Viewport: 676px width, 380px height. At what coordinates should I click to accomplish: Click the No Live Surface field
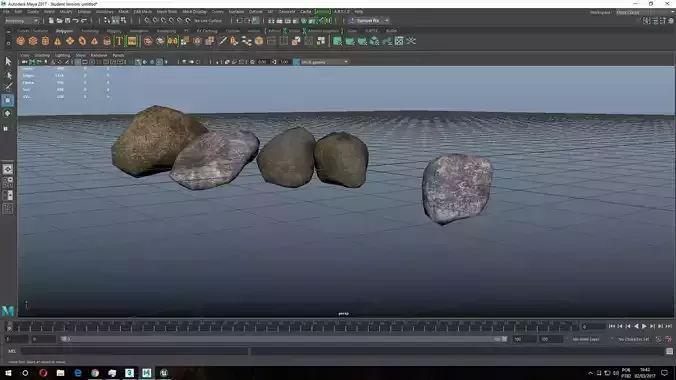tap(208, 21)
